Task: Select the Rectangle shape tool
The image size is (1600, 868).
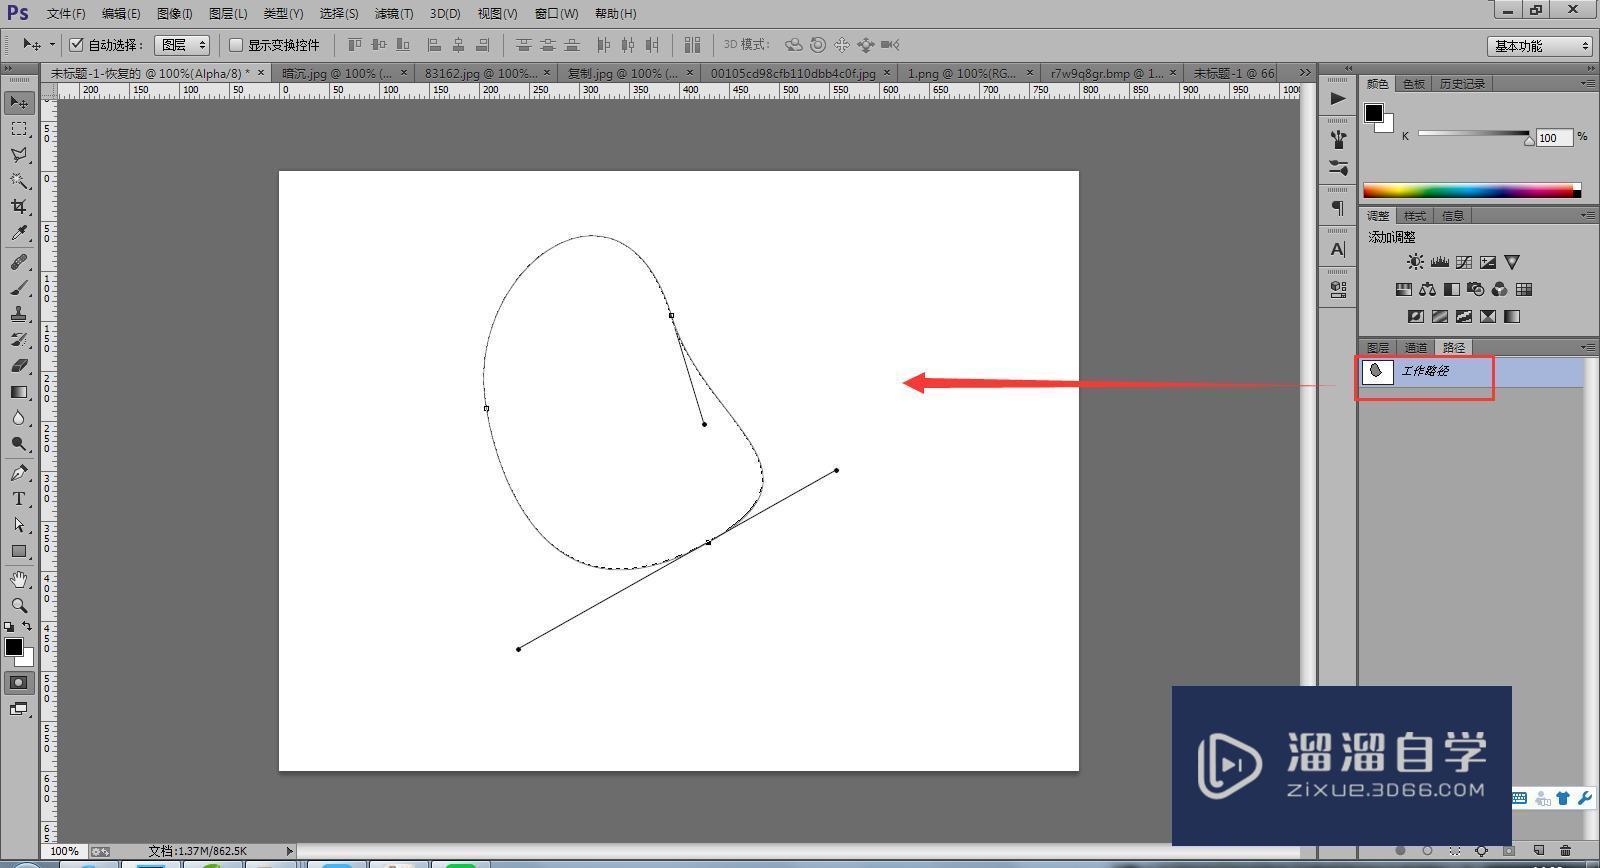Action: coord(19,551)
